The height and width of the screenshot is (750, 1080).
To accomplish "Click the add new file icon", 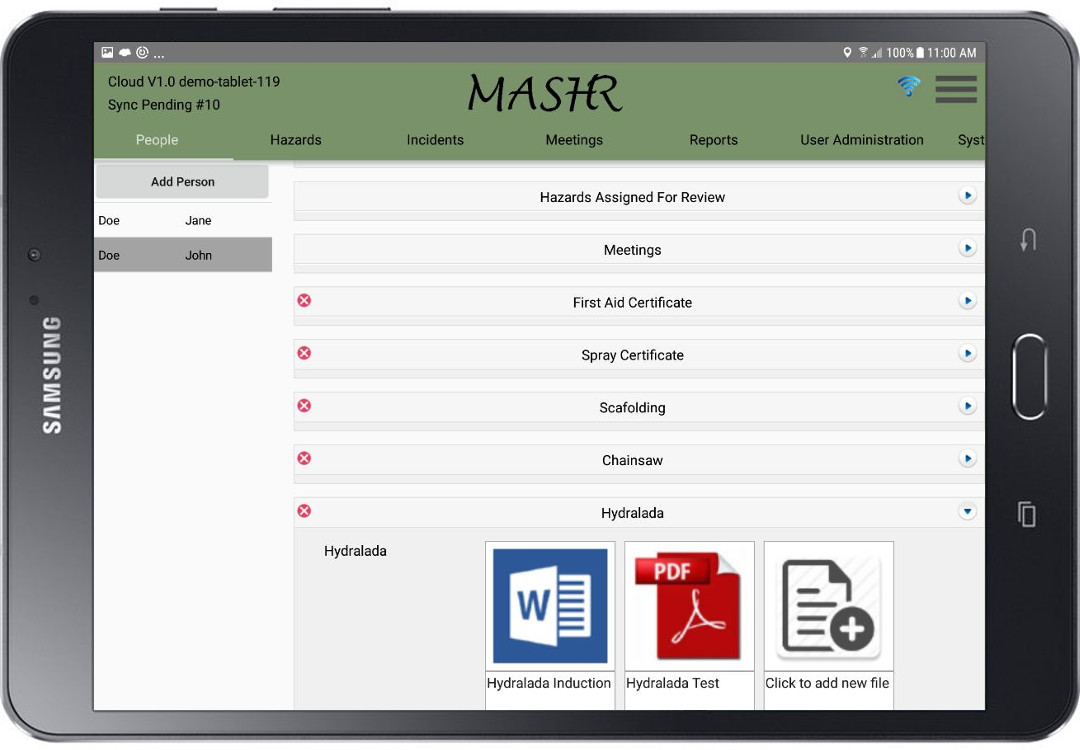I will tap(828, 606).
